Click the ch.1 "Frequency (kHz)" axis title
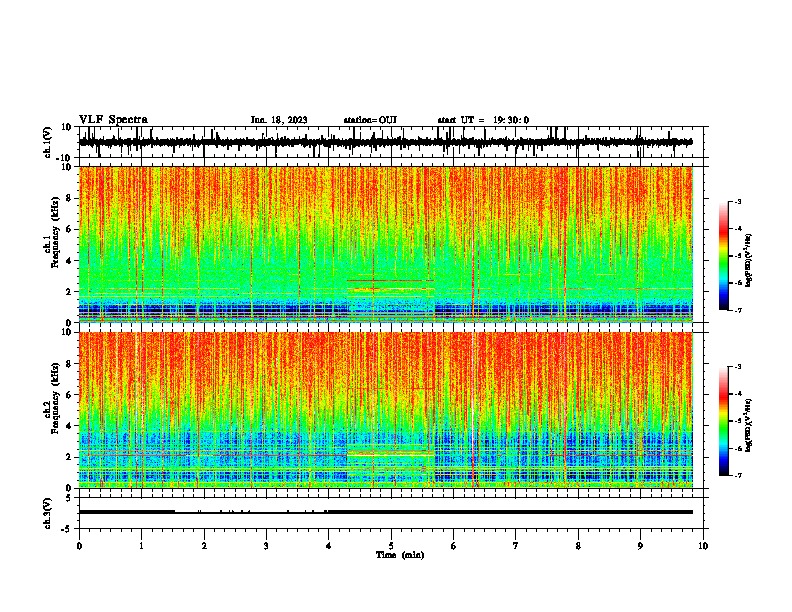 (x=55, y=232)
